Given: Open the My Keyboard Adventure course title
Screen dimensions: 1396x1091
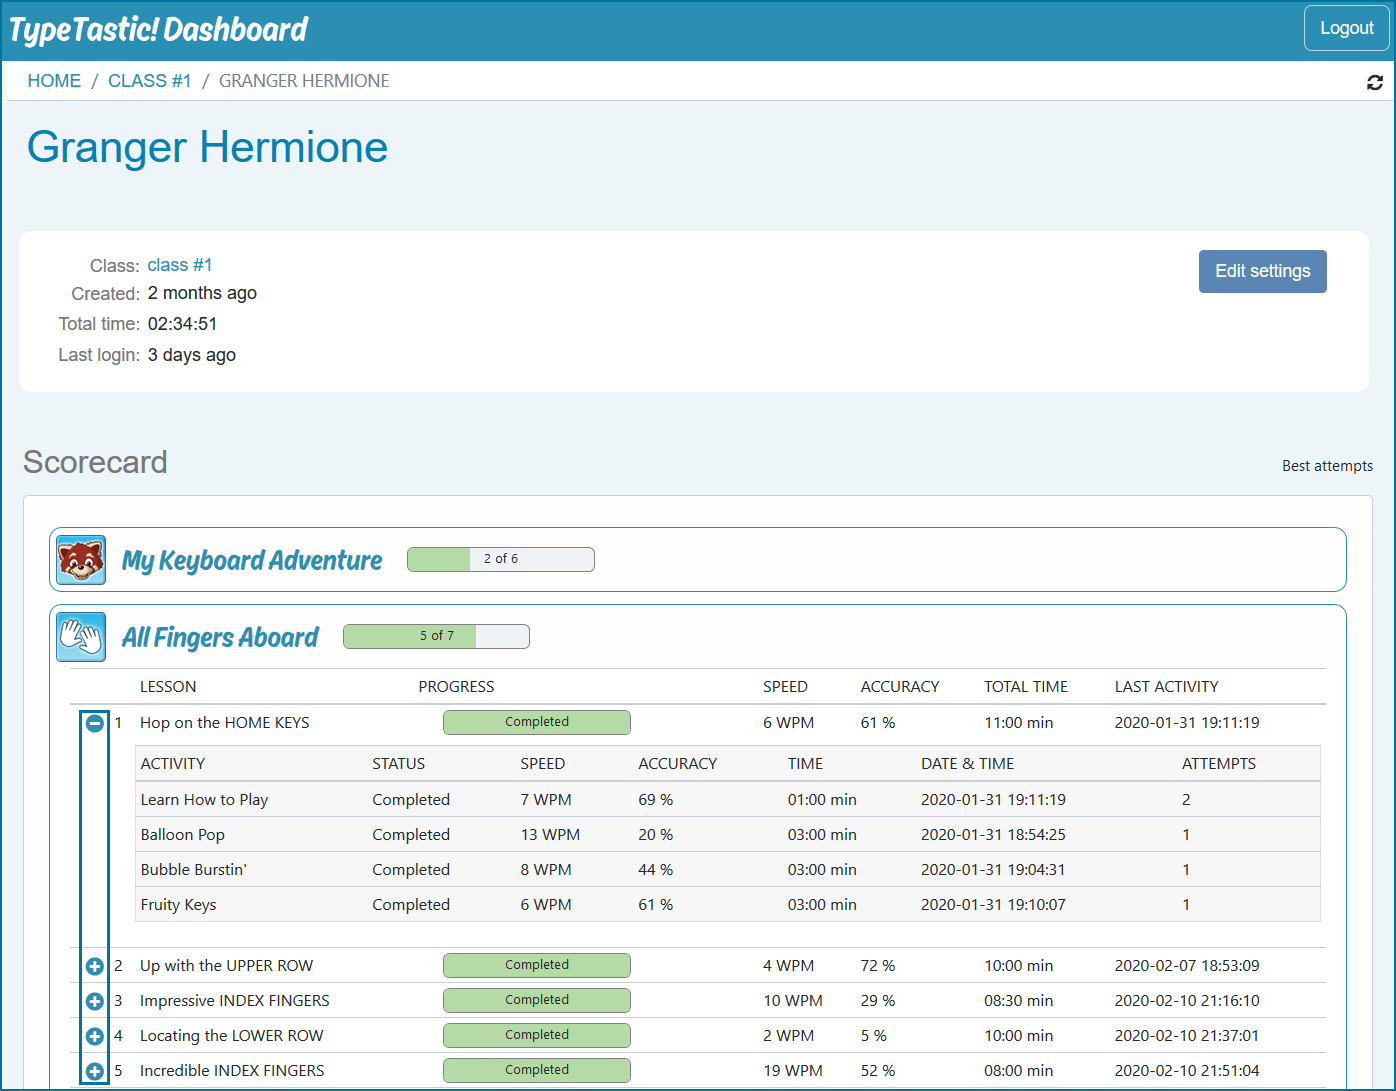Looking at the screenshot, I should click(252, 561).
